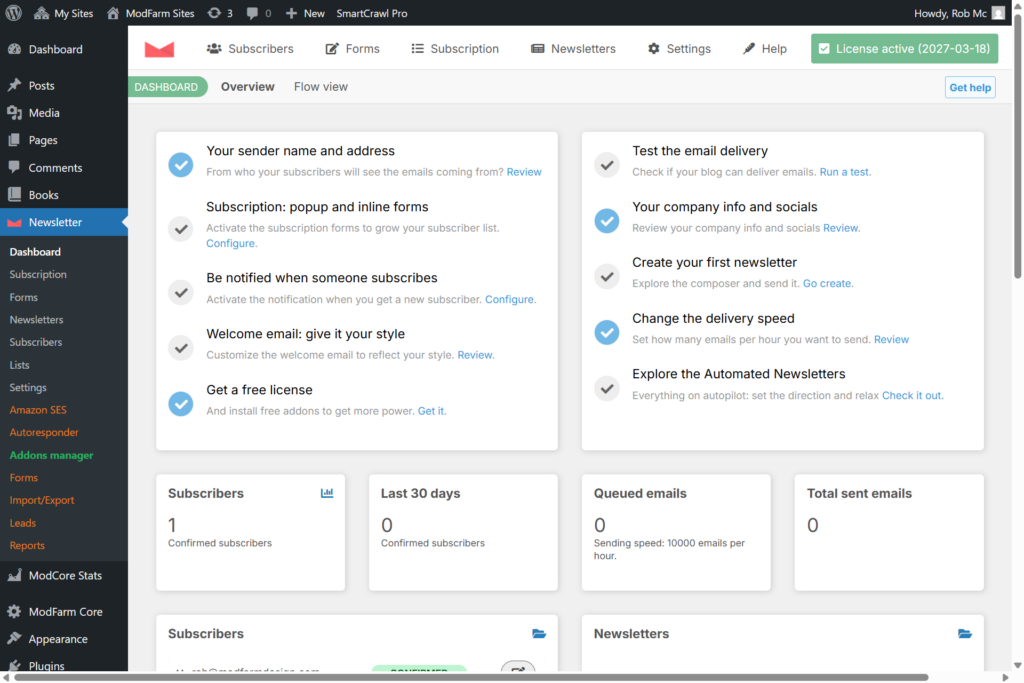
Task: Click the Newsletter envelope logo icon
Action: (x=159, y=49)
